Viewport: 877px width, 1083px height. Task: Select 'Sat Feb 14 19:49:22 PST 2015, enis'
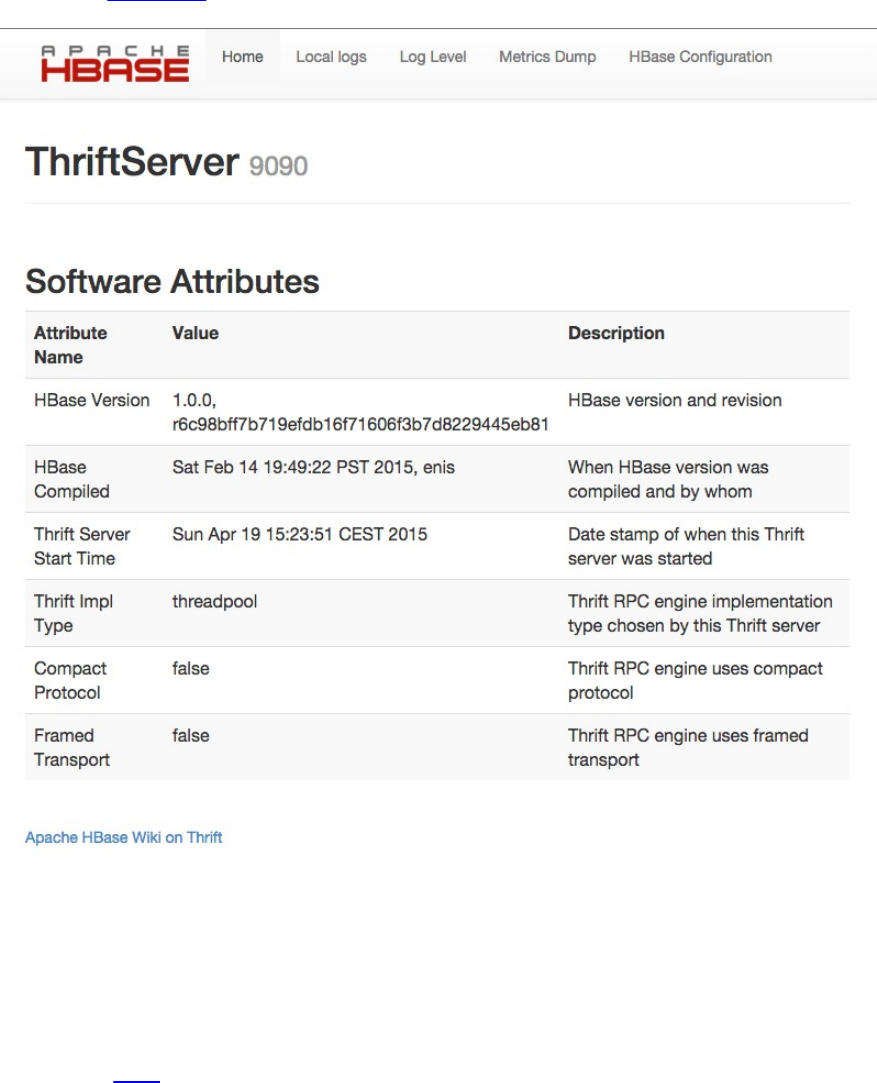click(x=314, y=467)
